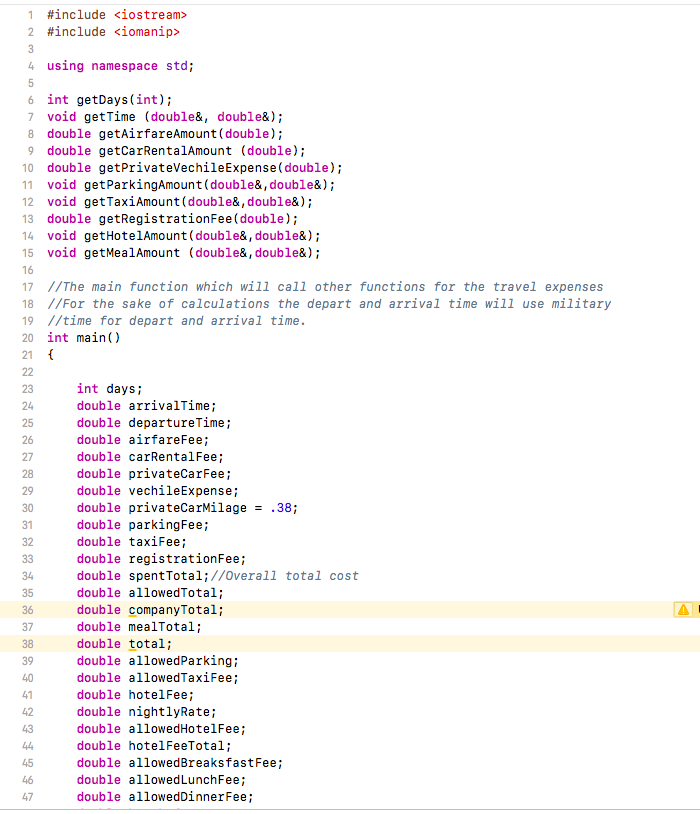This screenshot has width=700, height=814.
Task: Click the yellow warning icon on line 36
Action: pyautogui.click(x=683, y=609)
